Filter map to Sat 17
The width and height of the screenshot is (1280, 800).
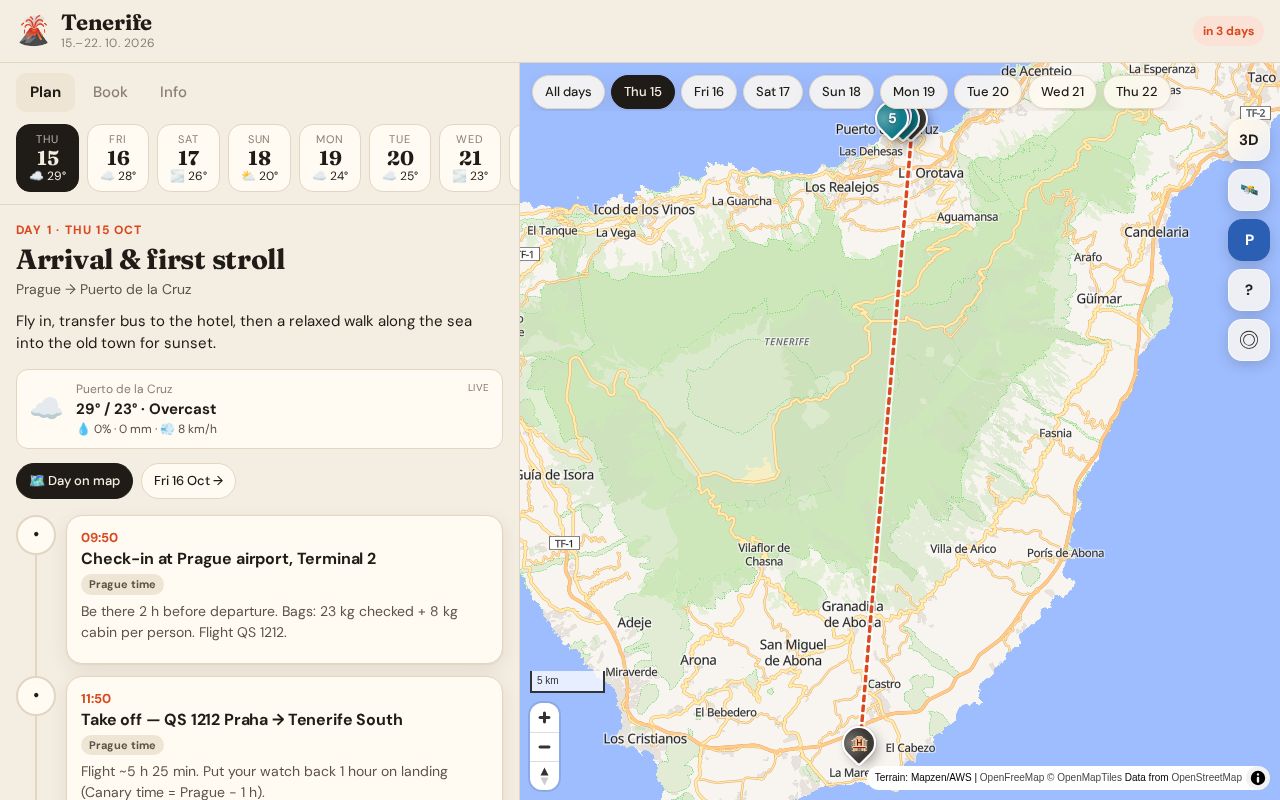[x=773, y=92]
